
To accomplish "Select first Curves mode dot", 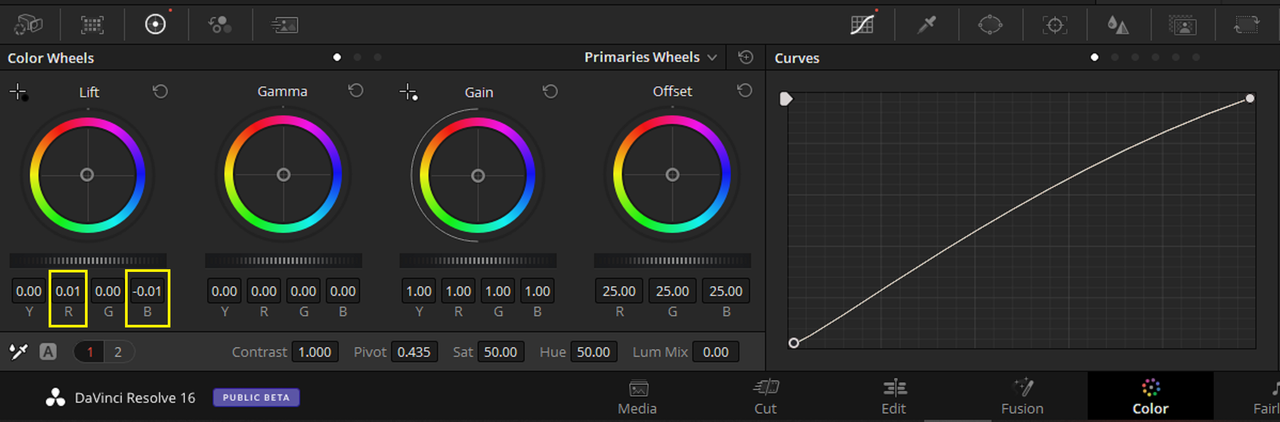I will pos(1095,57).
